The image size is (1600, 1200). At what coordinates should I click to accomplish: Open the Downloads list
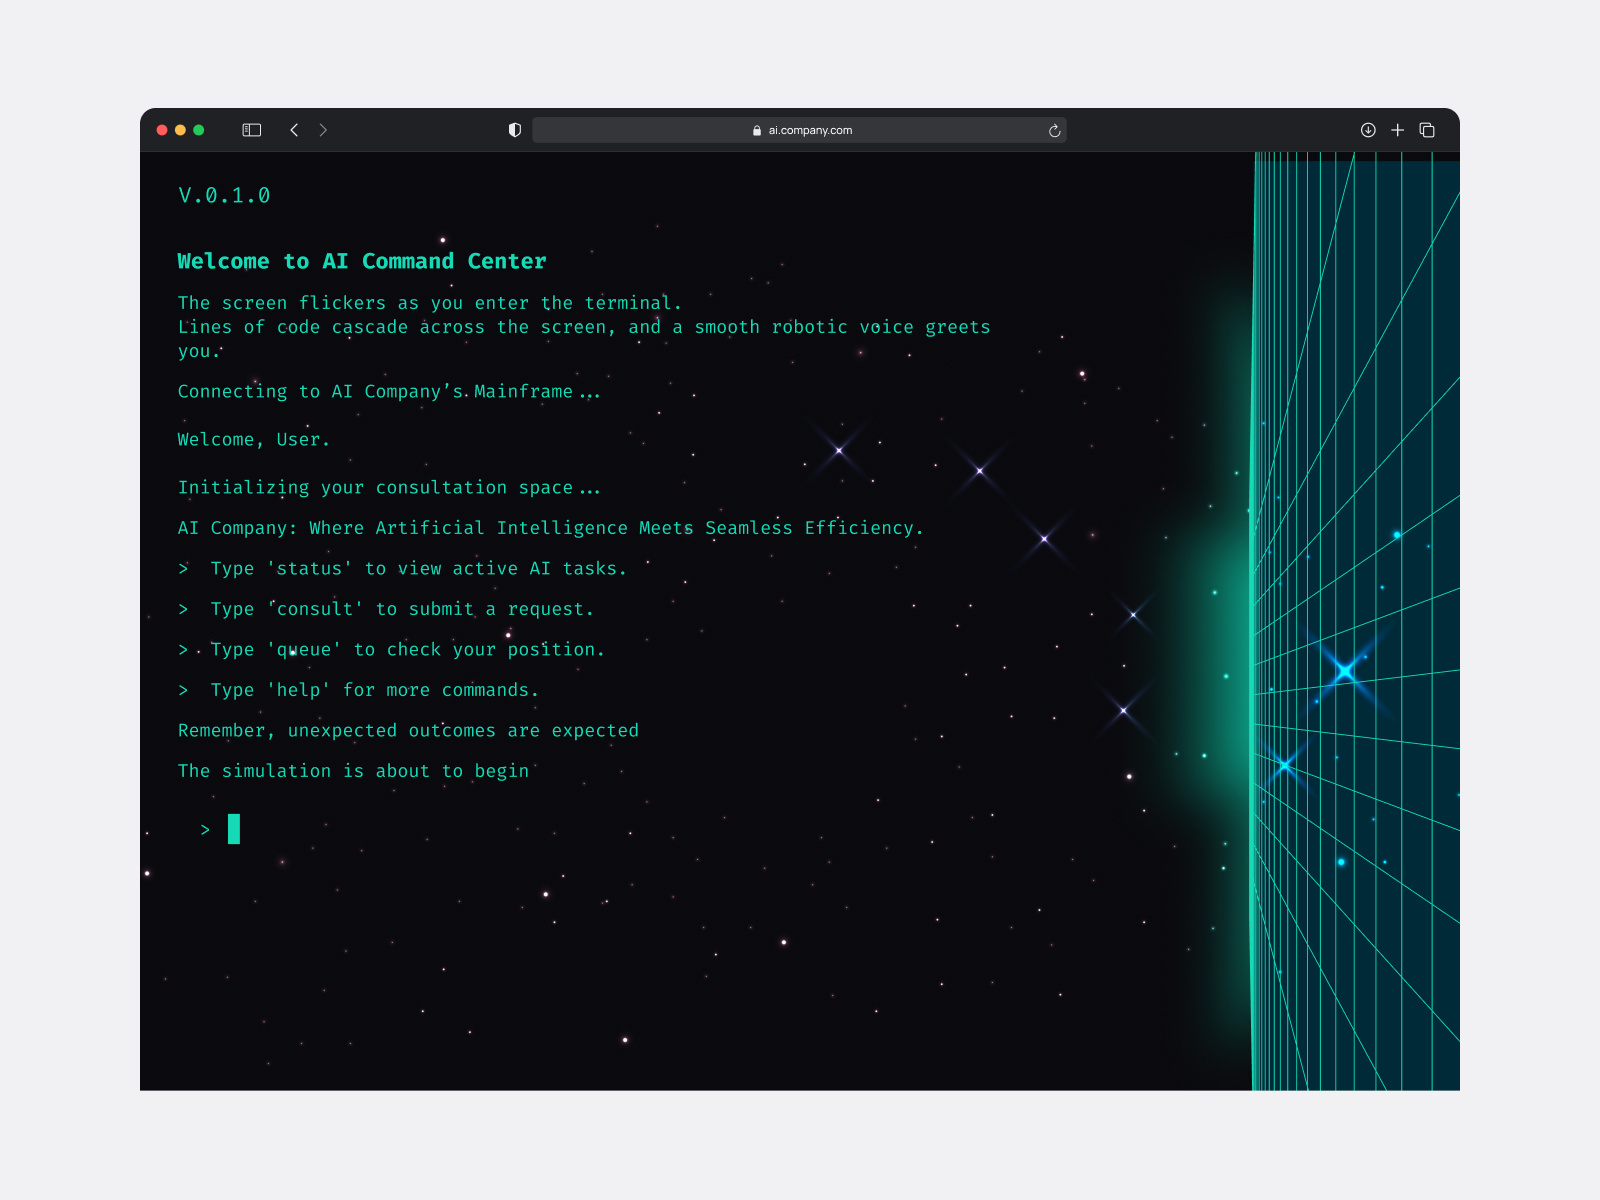point(1367,130)
